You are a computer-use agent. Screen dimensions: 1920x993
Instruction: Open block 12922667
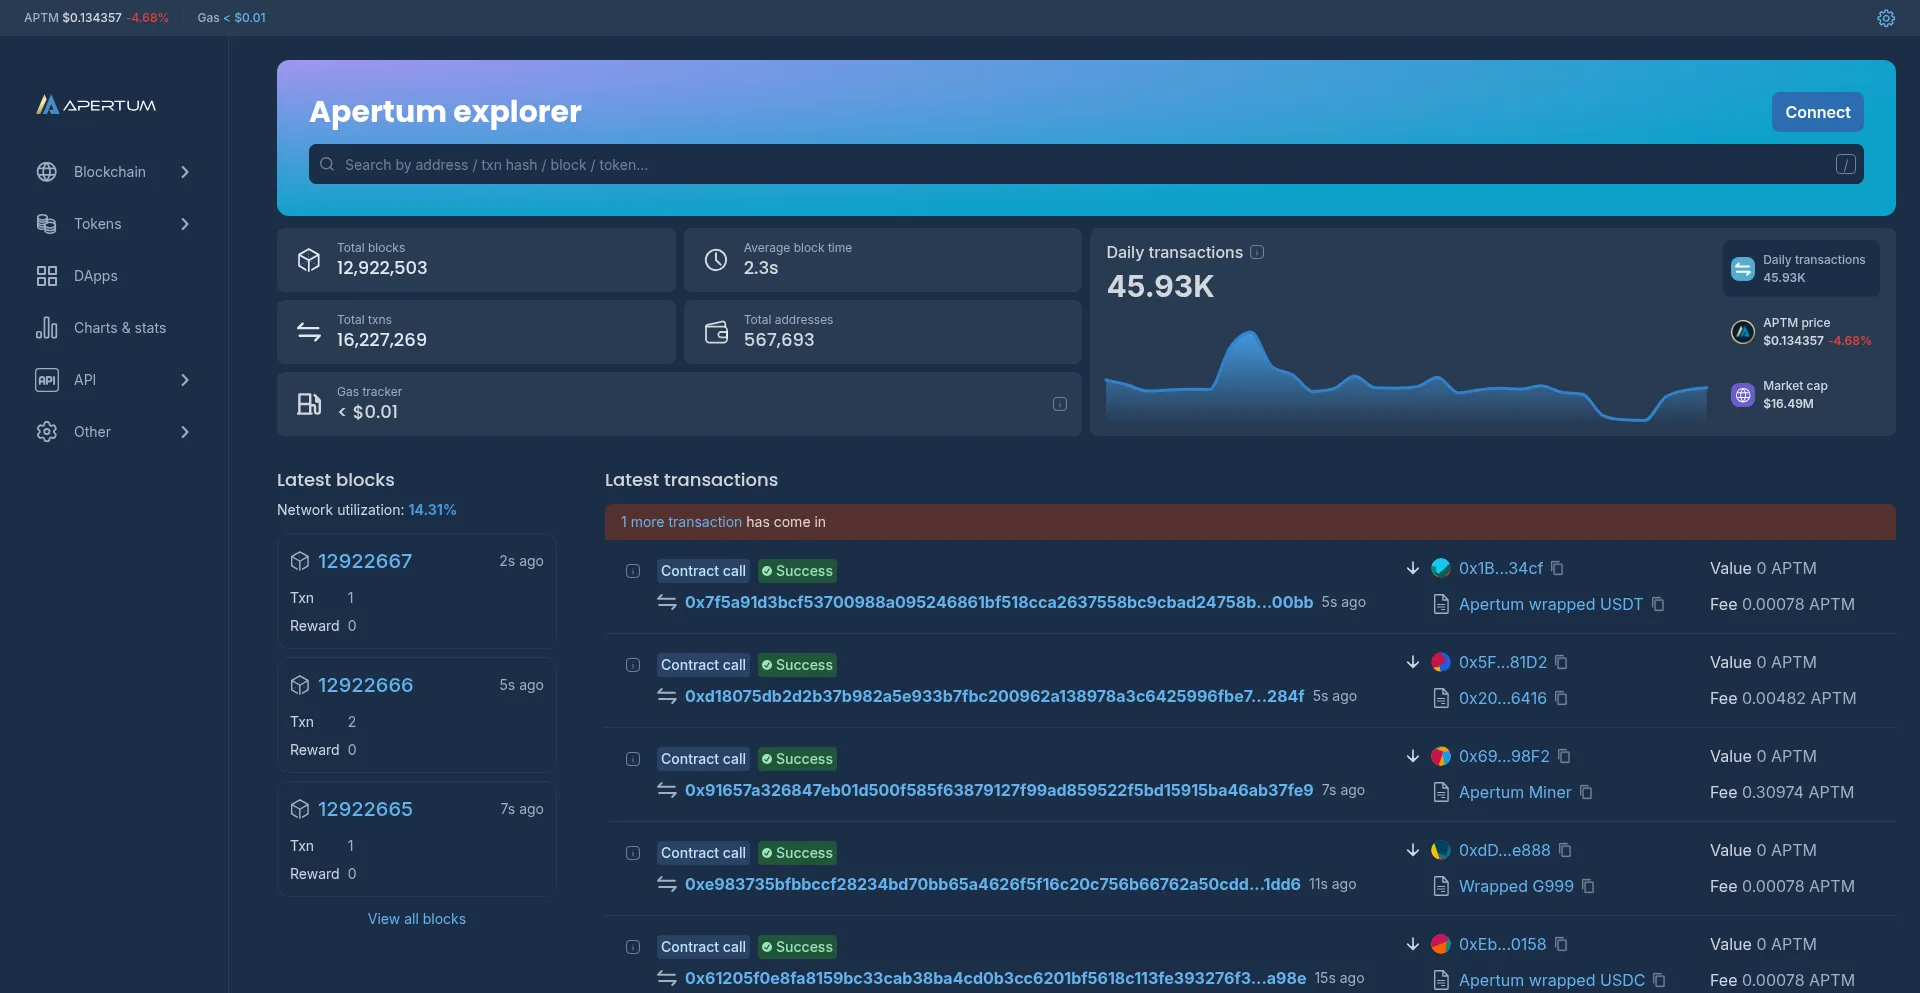pos(365,561)
